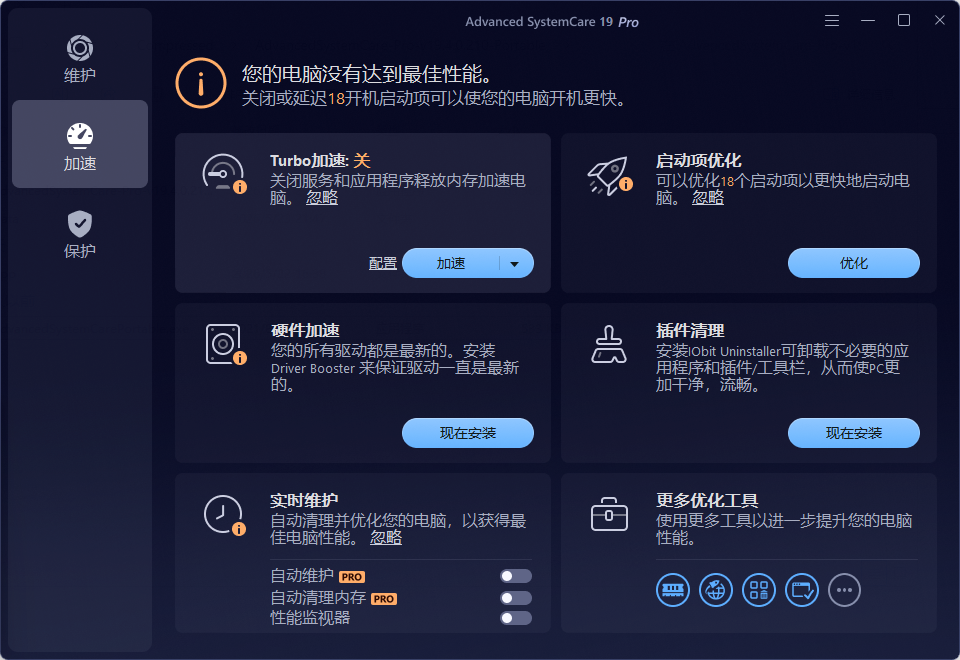Click the PRO badge next to 自动维护
The height and width of the screenshot is (660, 960).
point(351,577)
